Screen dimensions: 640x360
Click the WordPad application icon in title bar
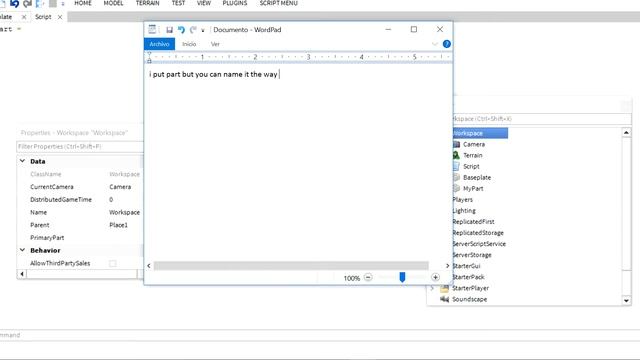[x=152, y=29]
